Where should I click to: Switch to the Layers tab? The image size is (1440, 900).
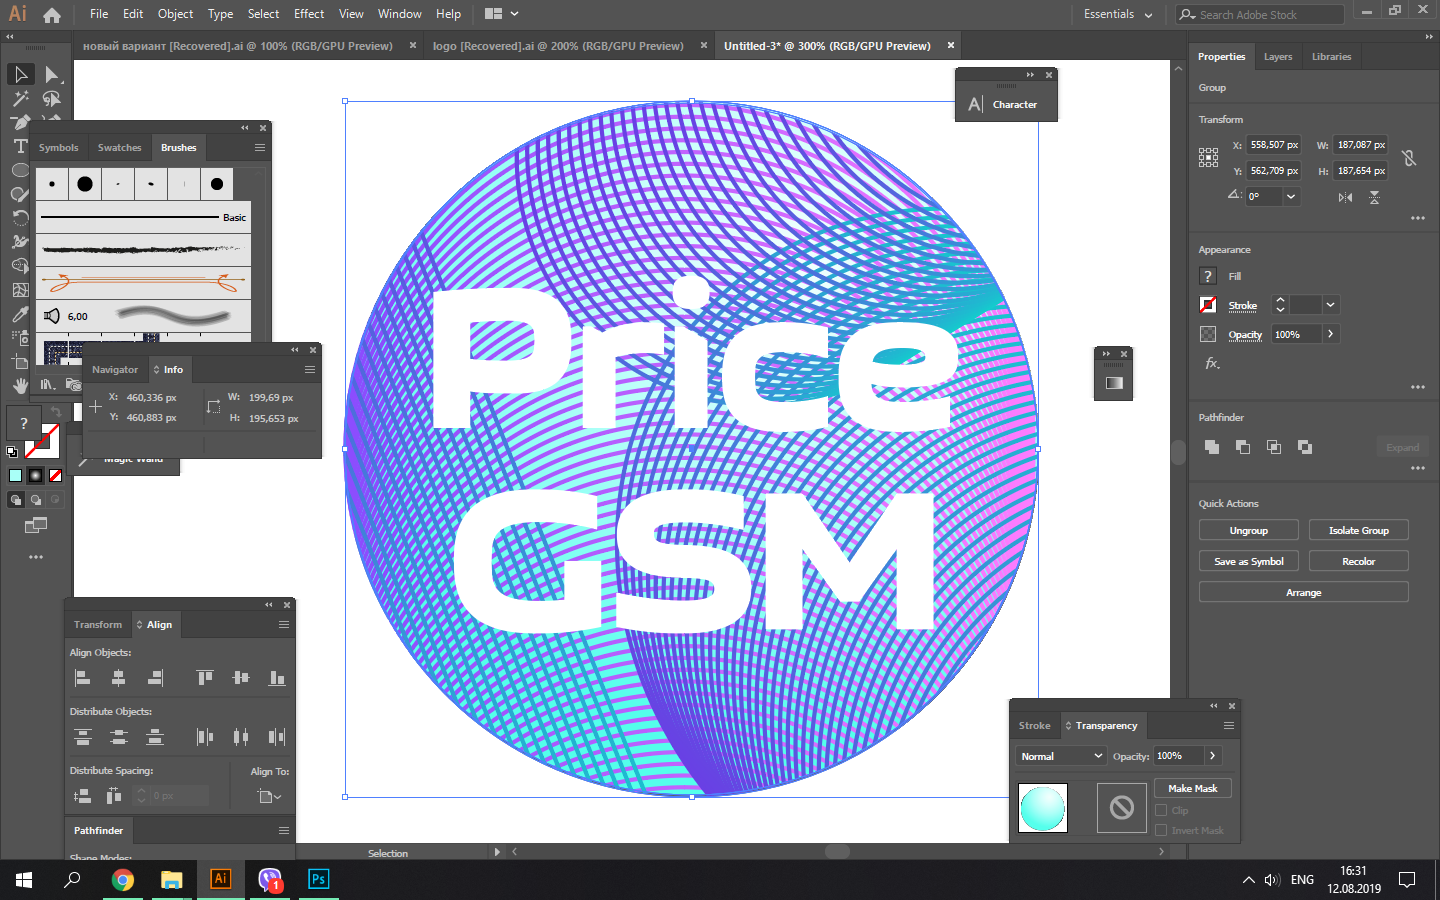[1278, 57]
